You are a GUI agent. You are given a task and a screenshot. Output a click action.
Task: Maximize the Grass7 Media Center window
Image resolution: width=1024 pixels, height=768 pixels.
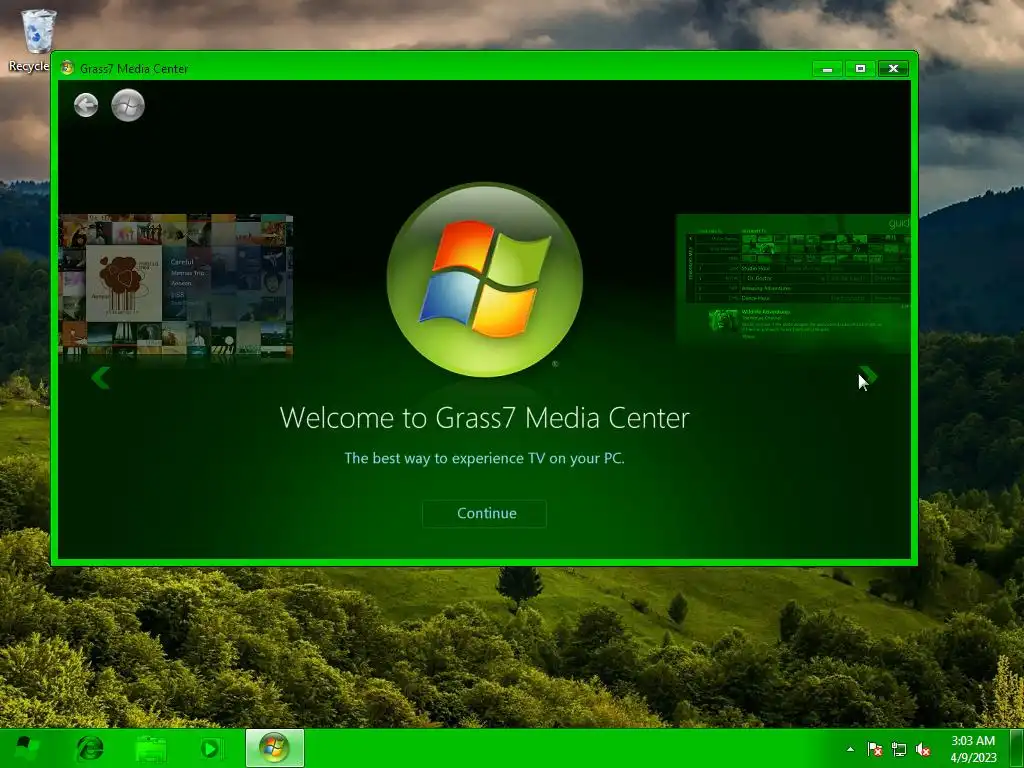pos(860,69)
